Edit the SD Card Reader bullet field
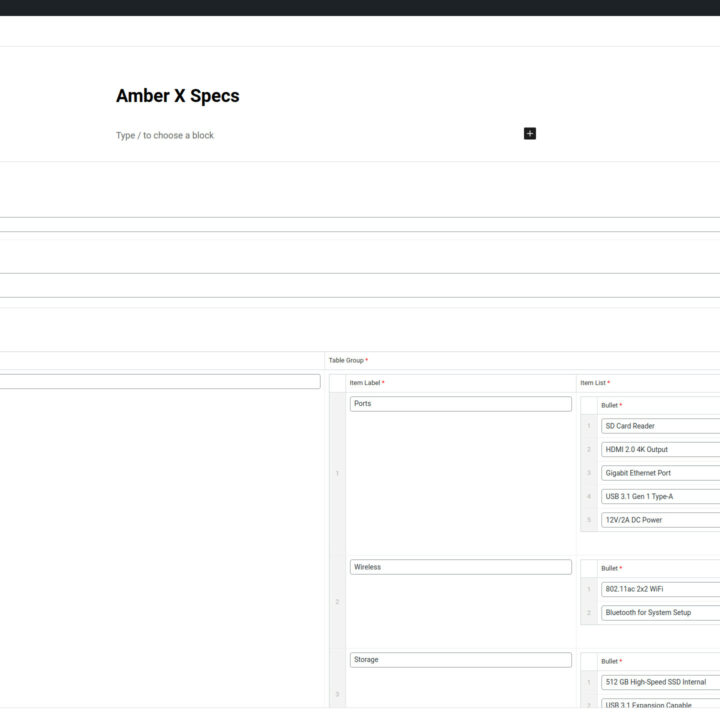720x720 pixels. pyautogui.click(x=660, y=426)
